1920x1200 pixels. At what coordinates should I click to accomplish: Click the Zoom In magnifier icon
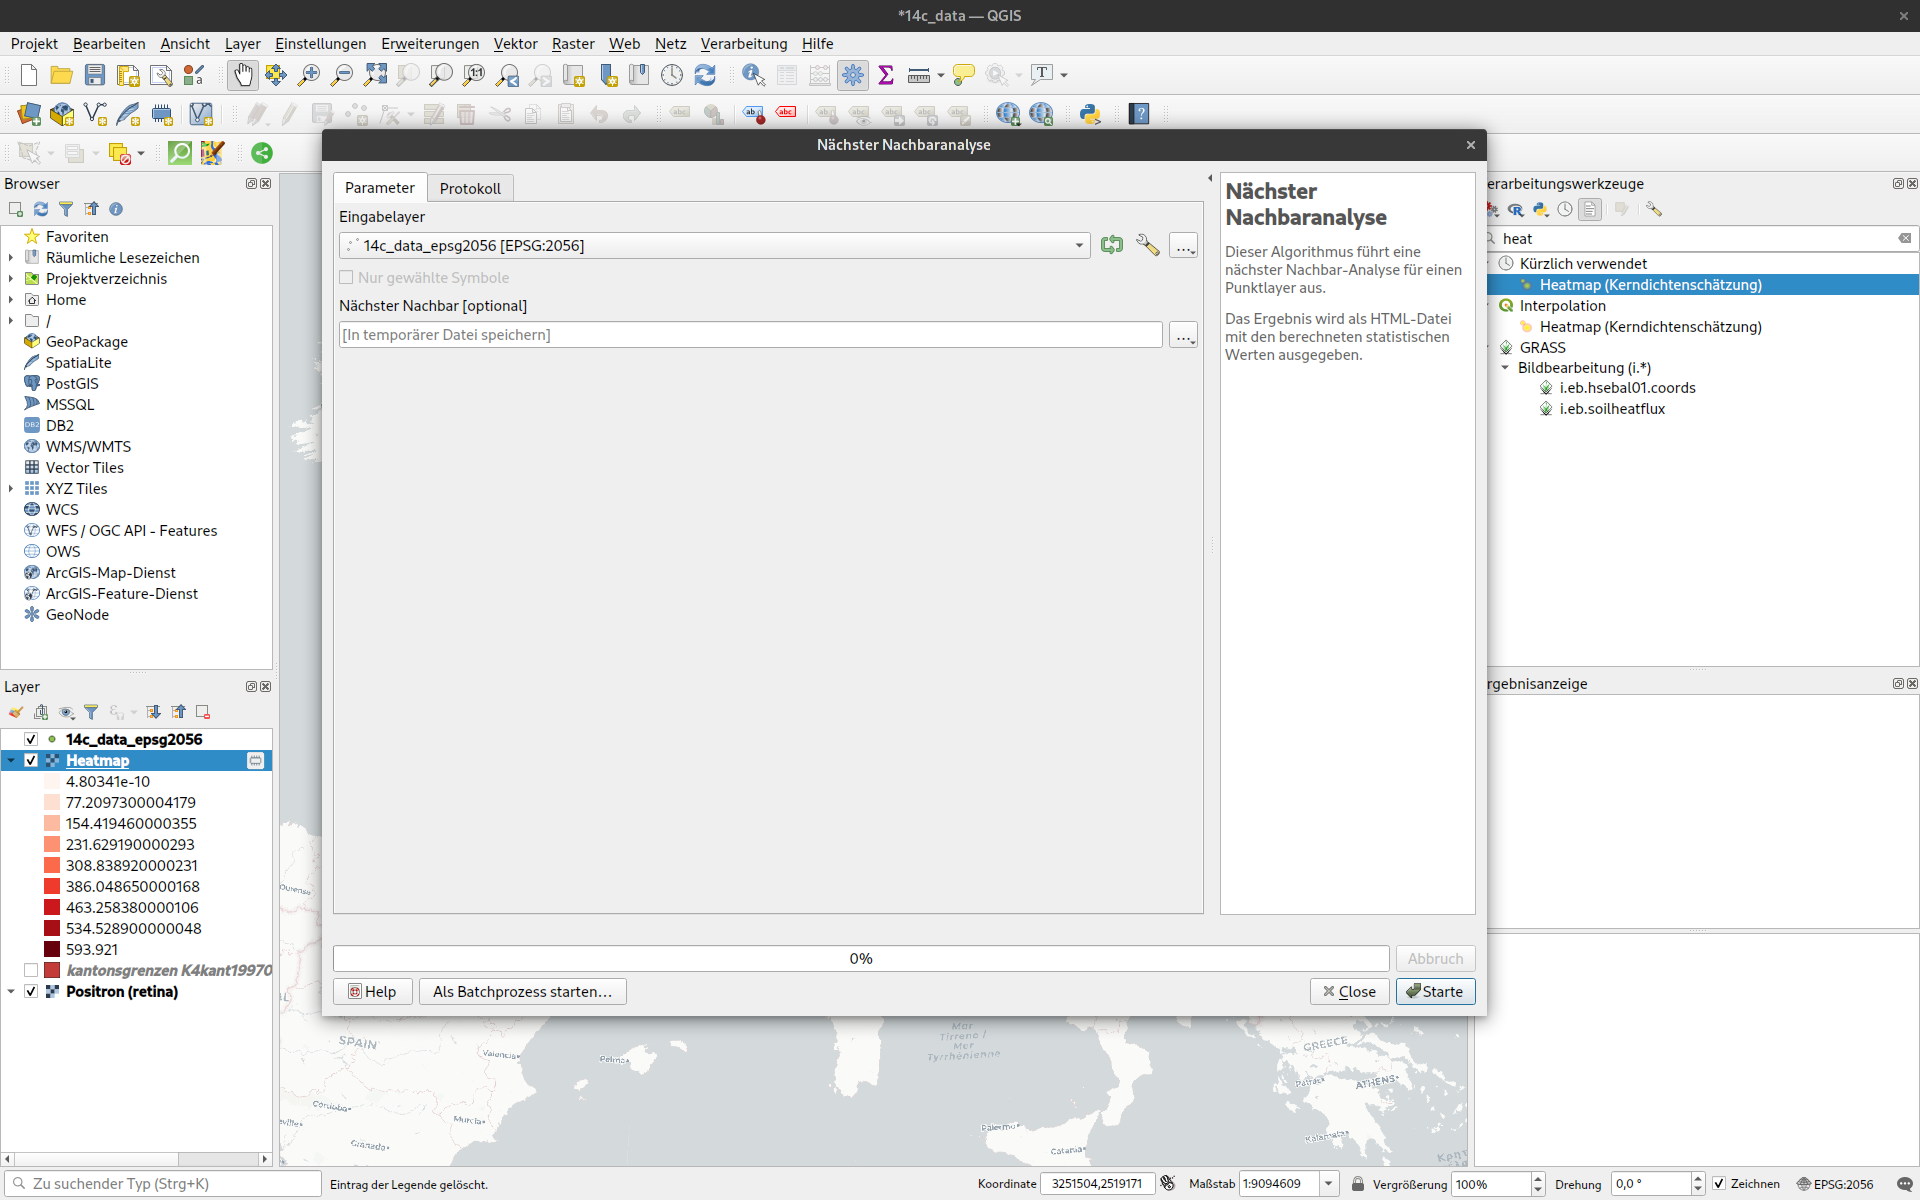click(309, 75)
